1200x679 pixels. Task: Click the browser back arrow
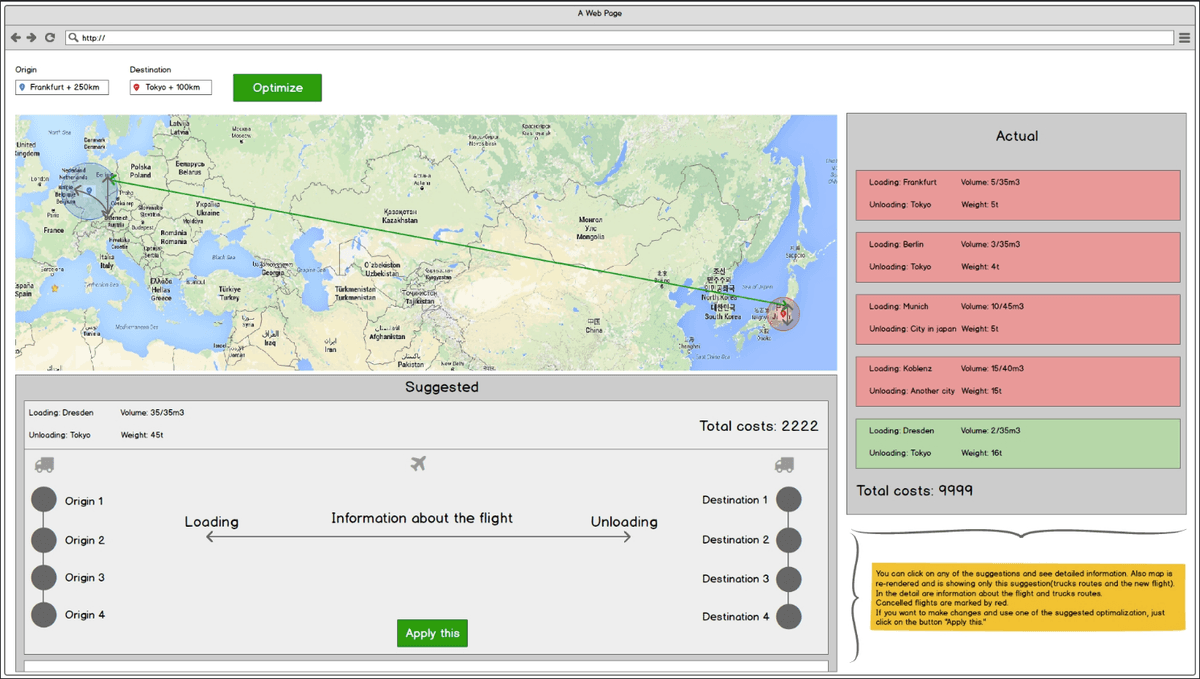tap(16, 38)
